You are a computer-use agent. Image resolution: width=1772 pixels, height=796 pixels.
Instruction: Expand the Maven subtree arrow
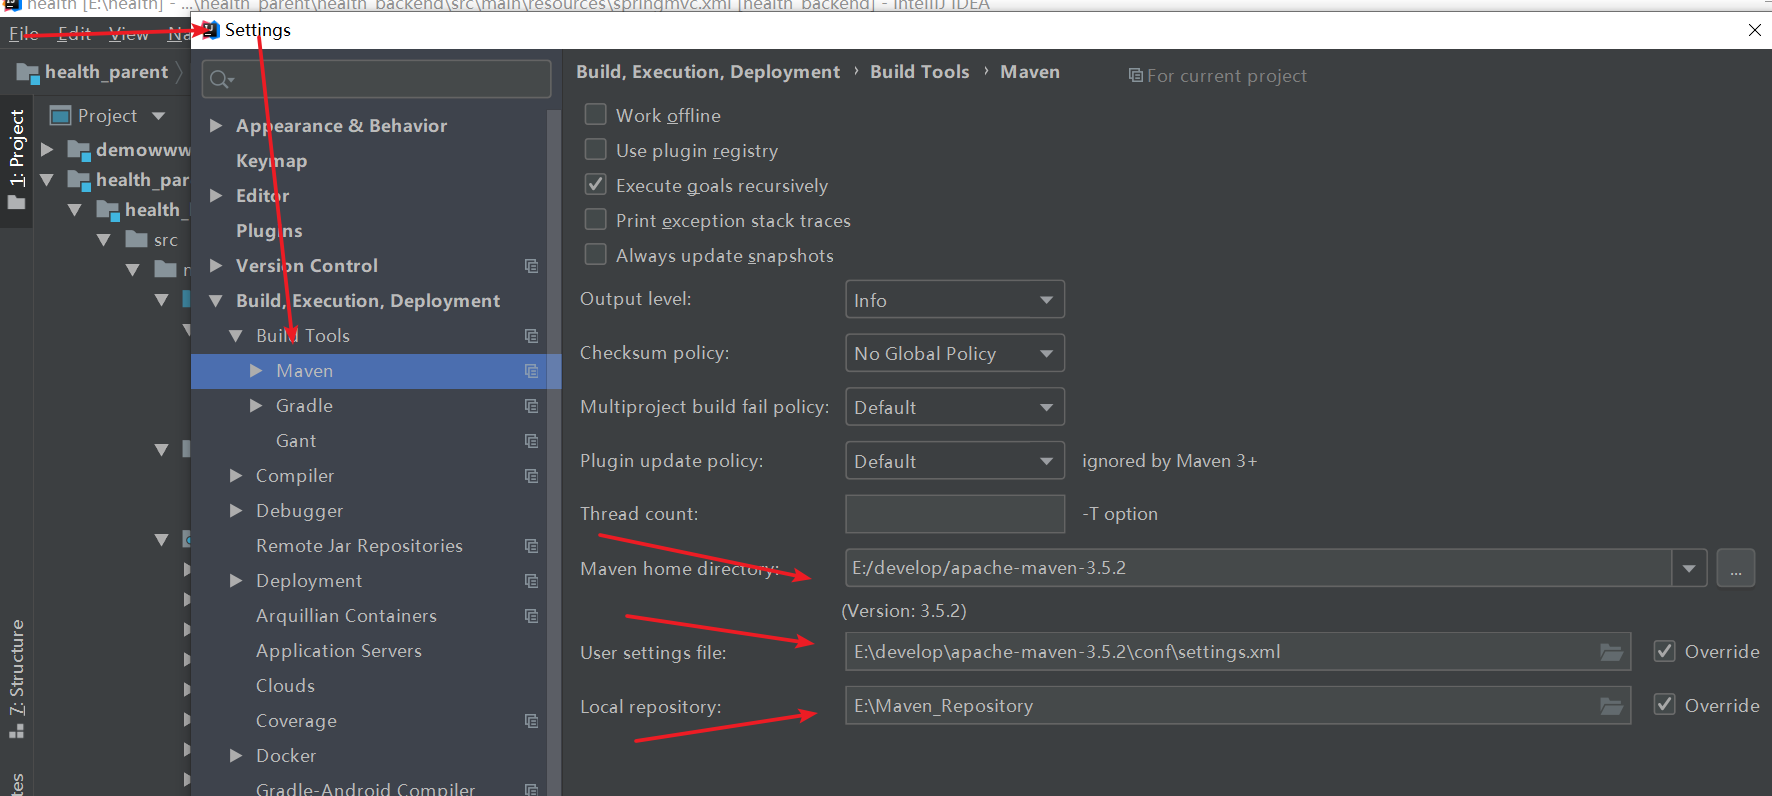click(x=256, y=370)
